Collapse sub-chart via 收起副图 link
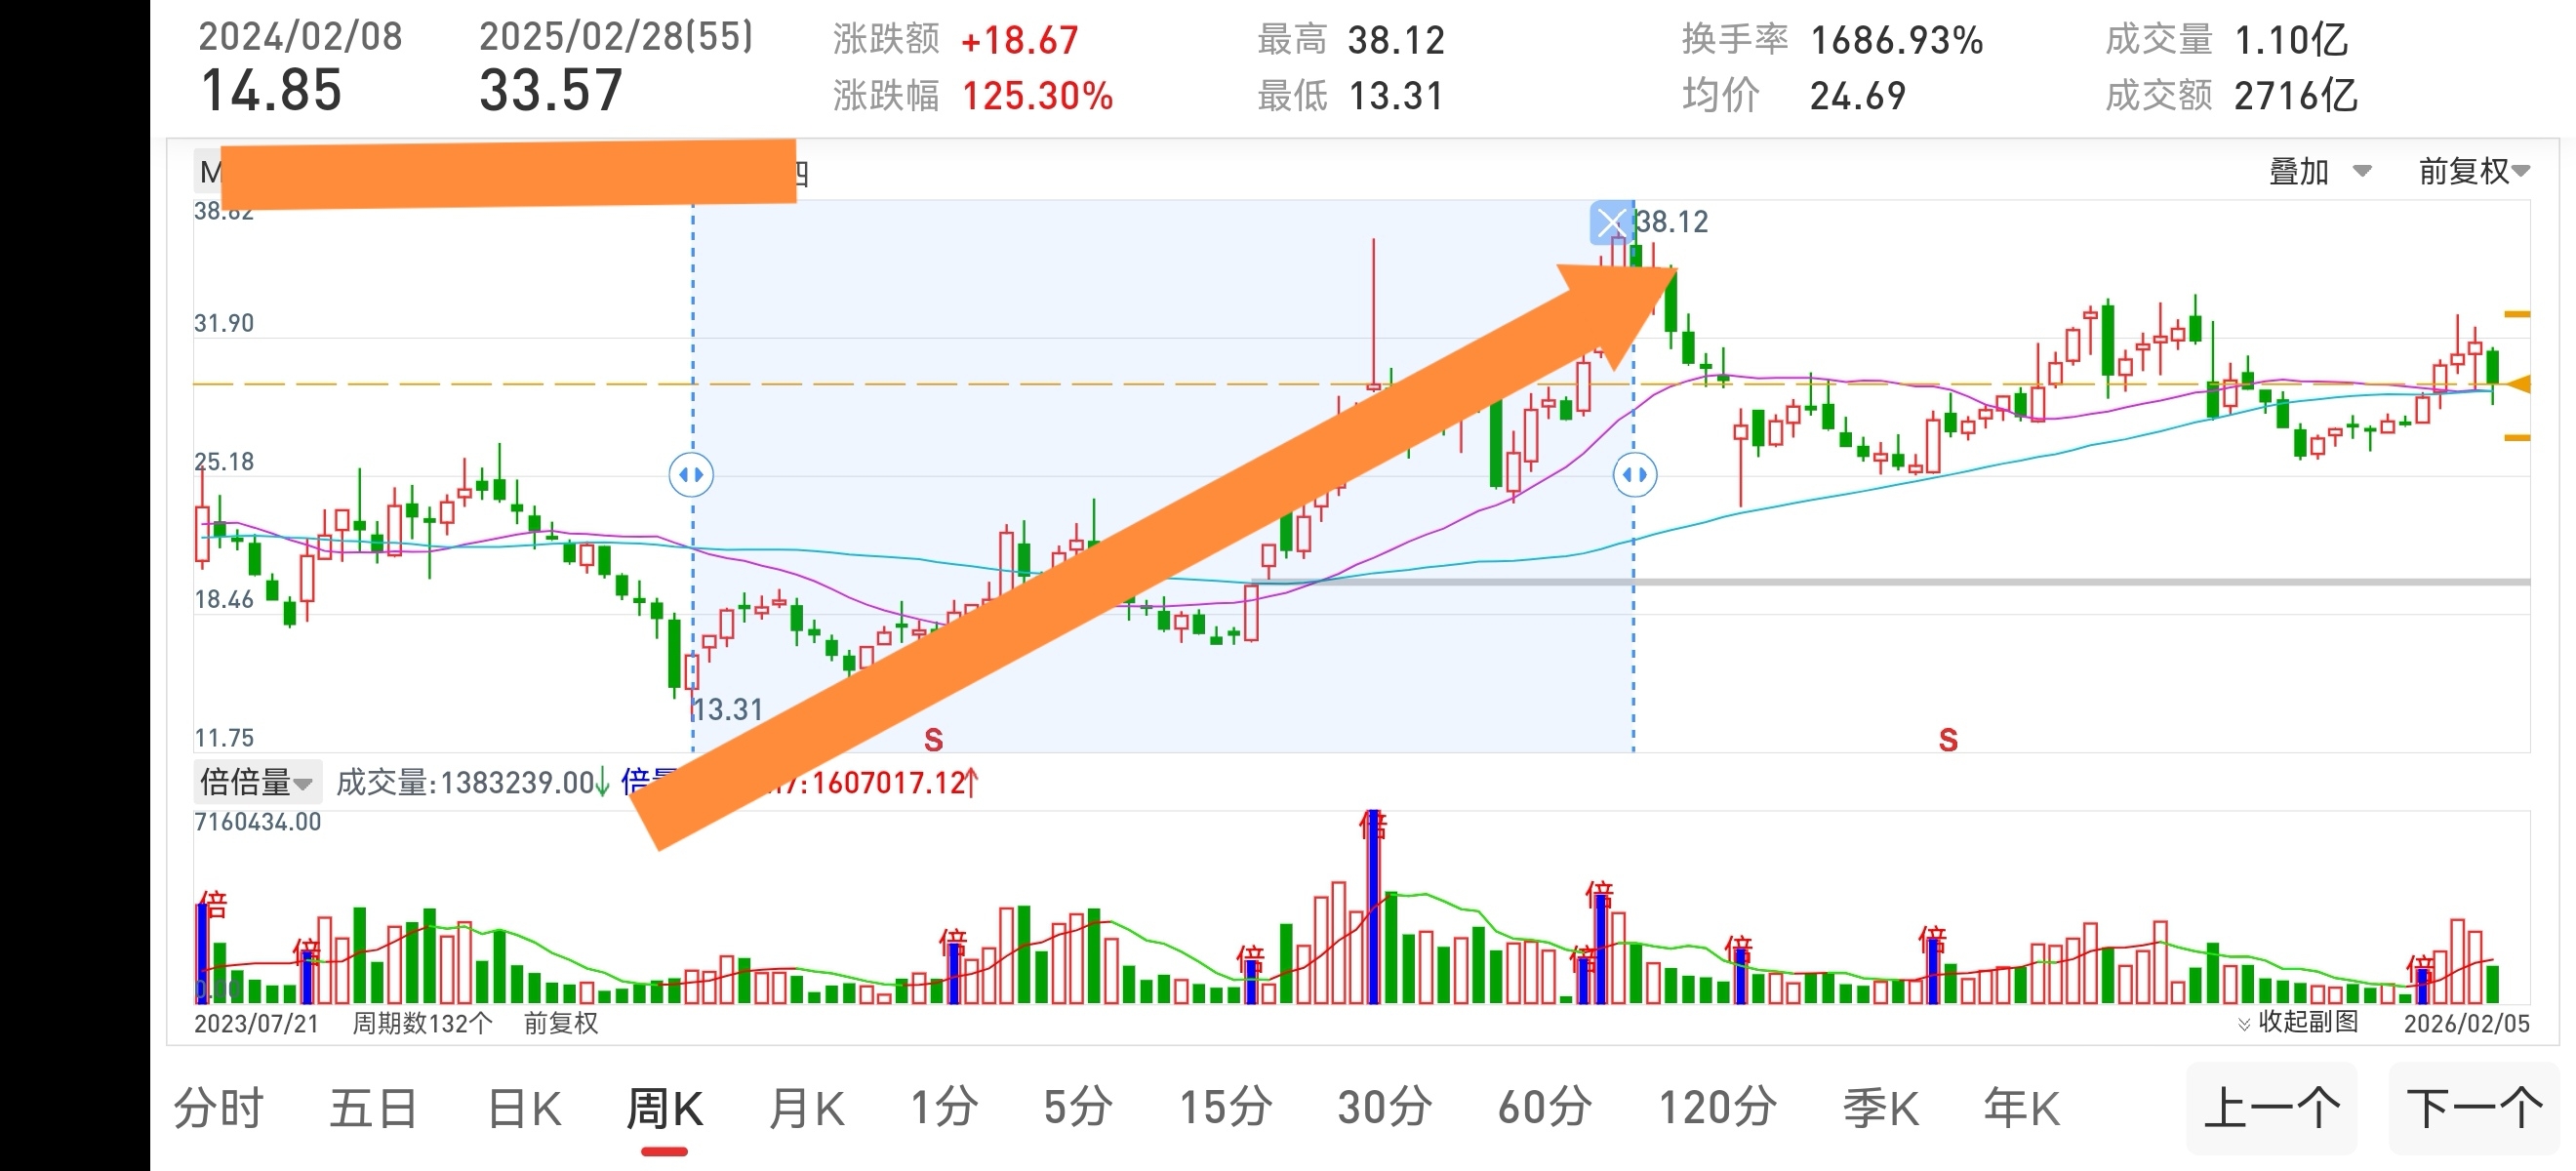 point(2307,1022)
